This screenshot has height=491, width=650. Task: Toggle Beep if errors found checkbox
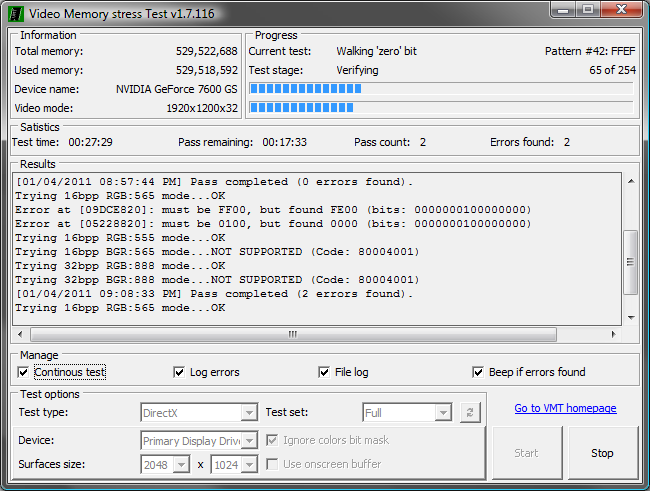click(x=478, y=372)
